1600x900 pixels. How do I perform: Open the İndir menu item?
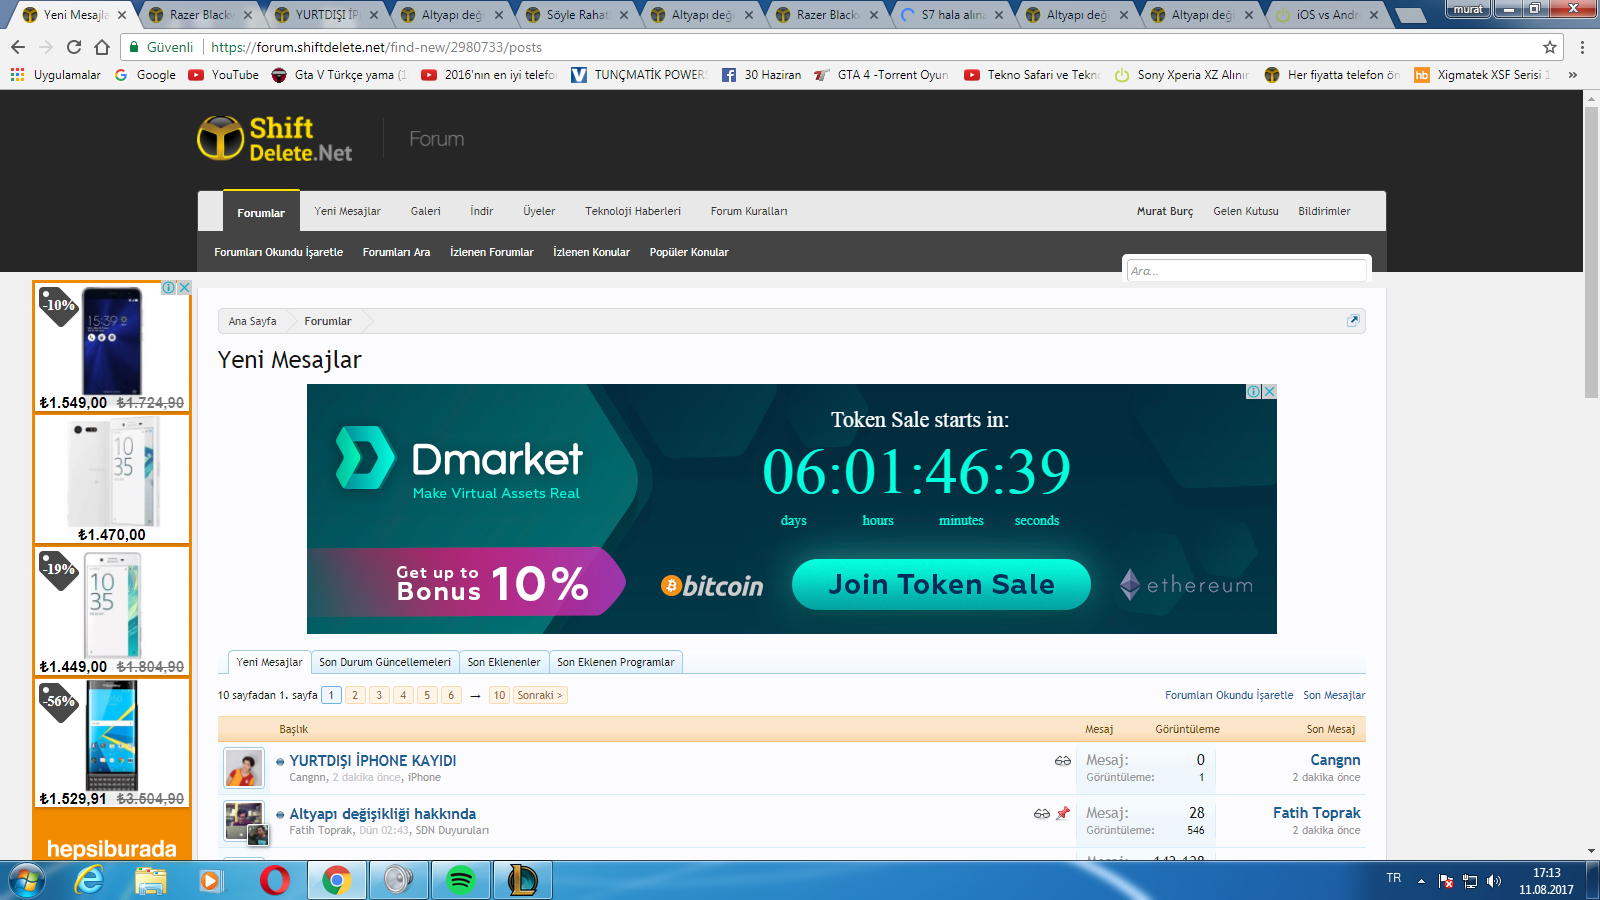point(481,211)
